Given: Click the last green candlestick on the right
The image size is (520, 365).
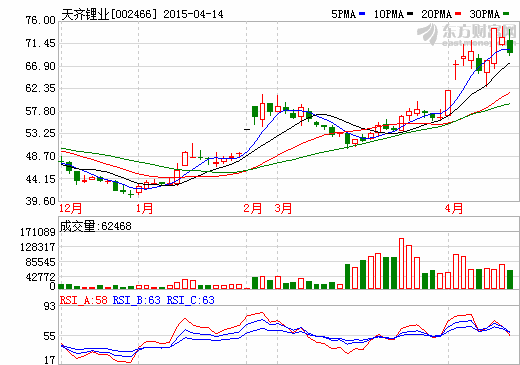Looking at the screenshot, I should click(510, 46).
